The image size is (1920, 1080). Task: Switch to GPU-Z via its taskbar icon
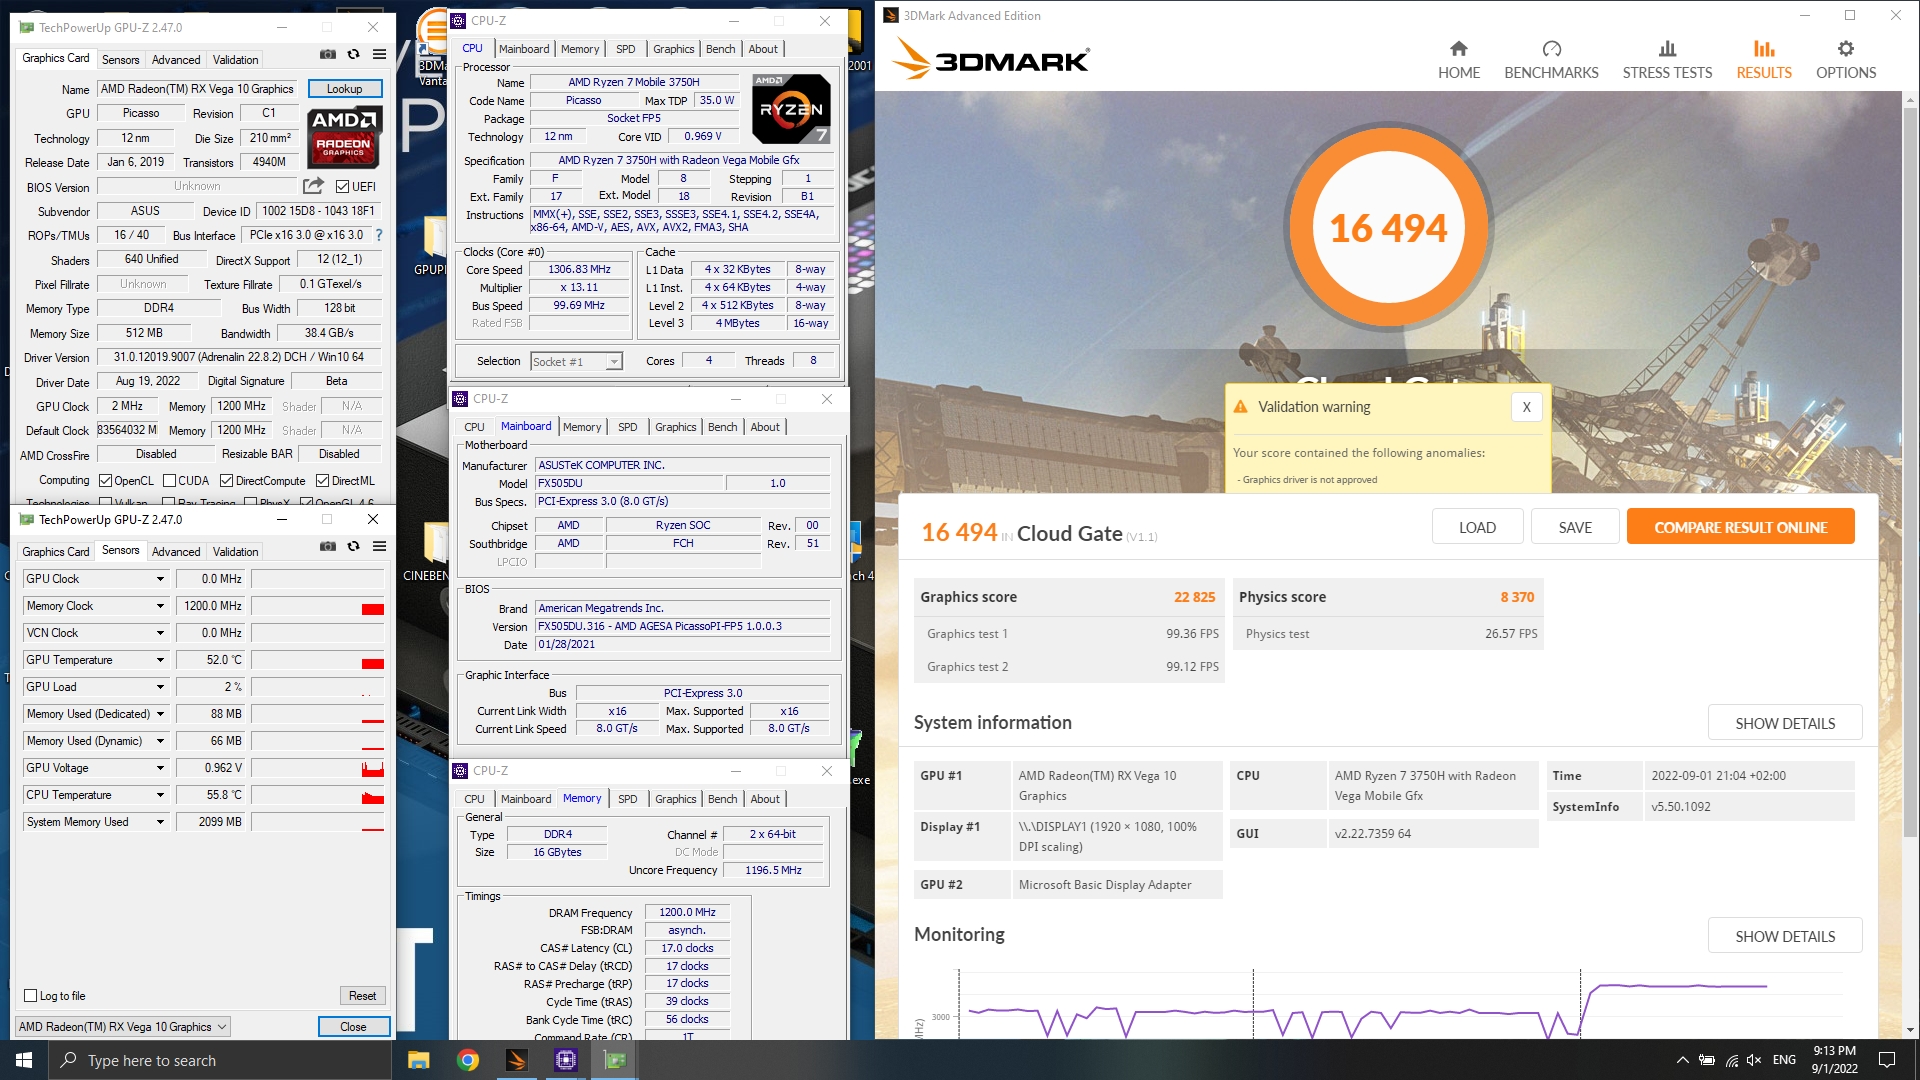(x=615, y=1060)
